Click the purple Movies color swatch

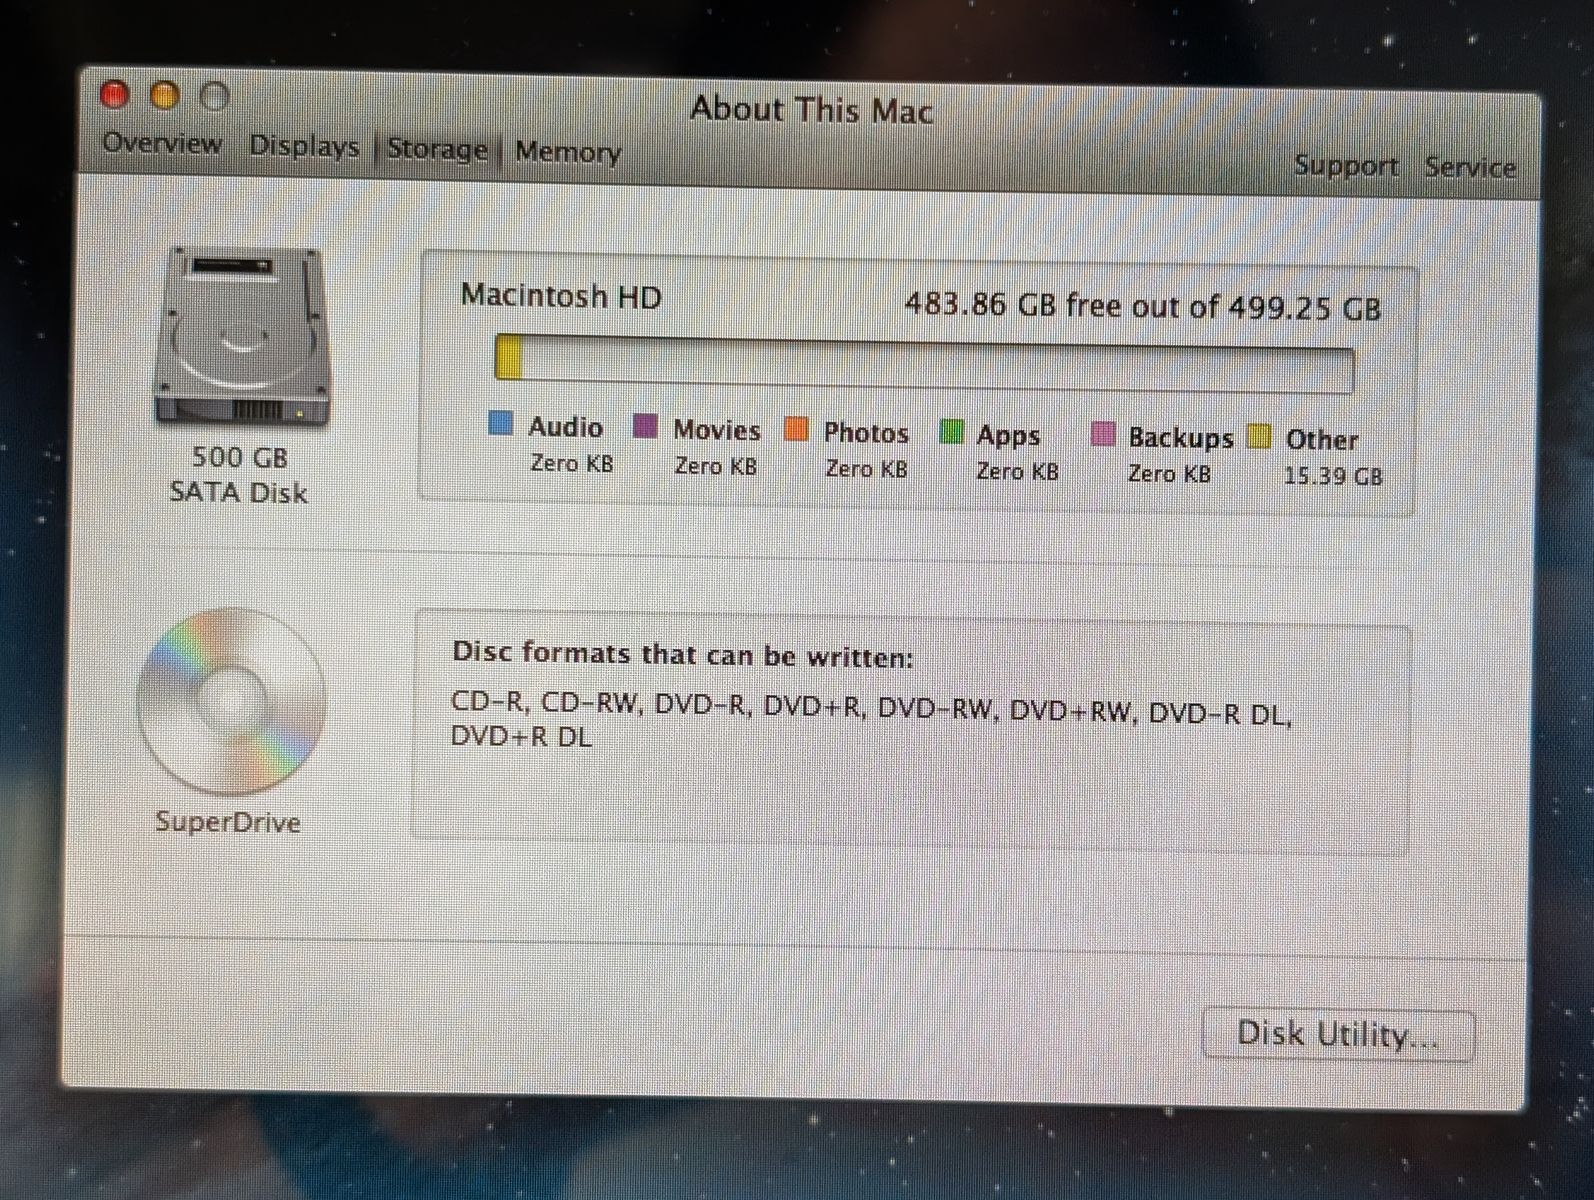click(646, 426)
